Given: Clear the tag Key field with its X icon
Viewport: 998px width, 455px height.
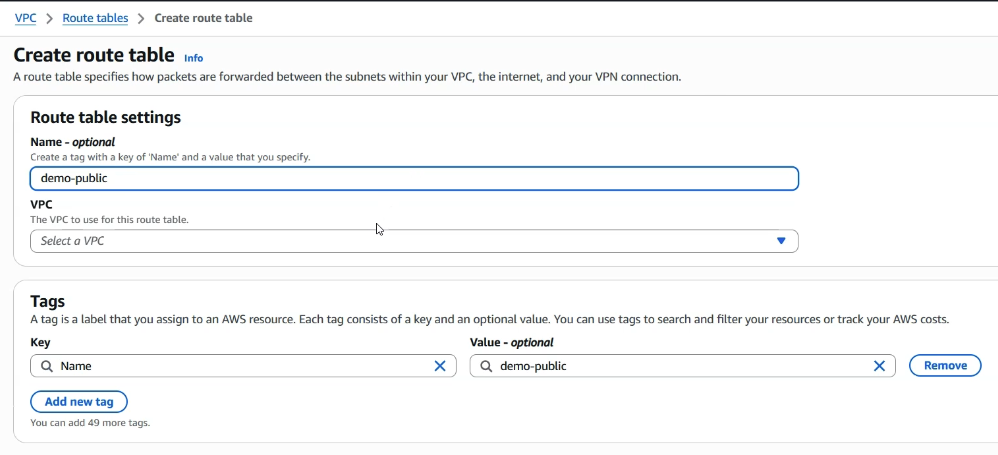Looking at the screenshot, I should (439, 366).
